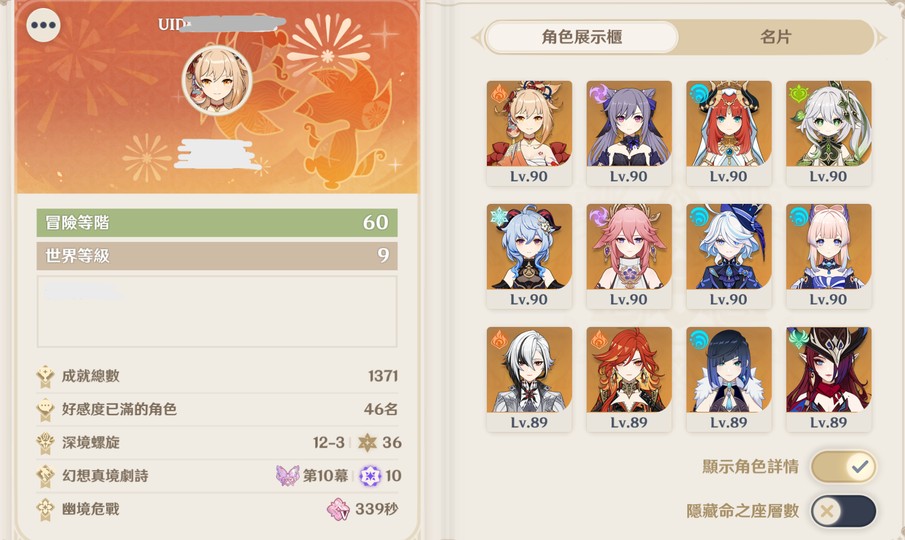Open the 幽境危戰 mode icon
905x540 pixels.
(45, 509)
